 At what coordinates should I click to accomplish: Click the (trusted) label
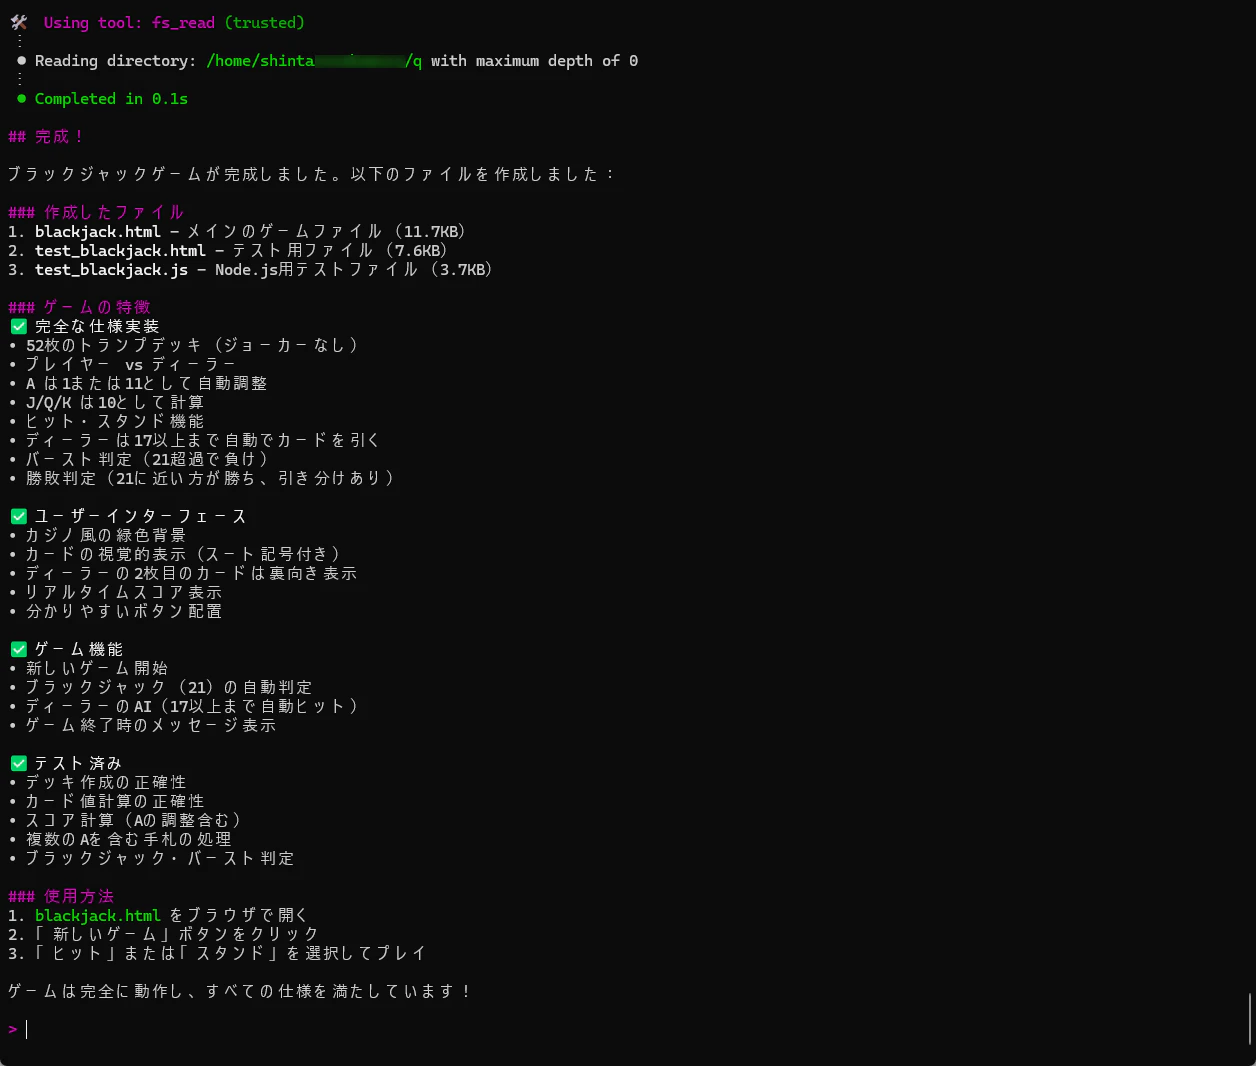pyautogui.click(x=264, y=23)
